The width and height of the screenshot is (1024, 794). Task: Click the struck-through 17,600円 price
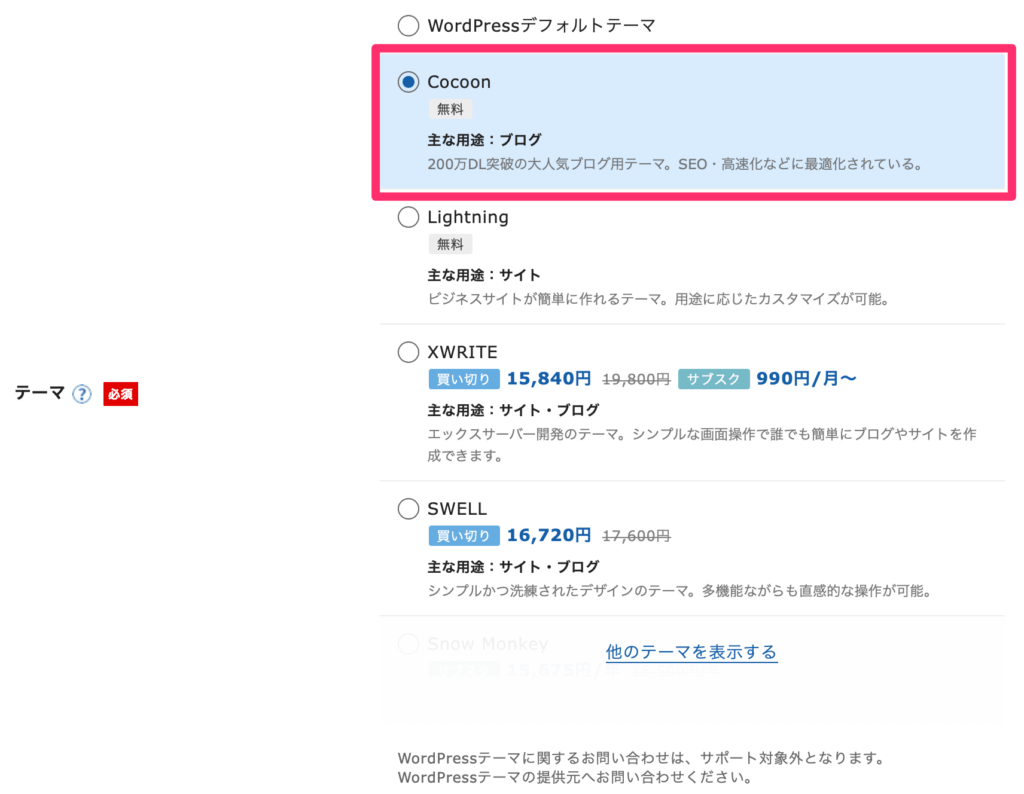tap(636, 536)
